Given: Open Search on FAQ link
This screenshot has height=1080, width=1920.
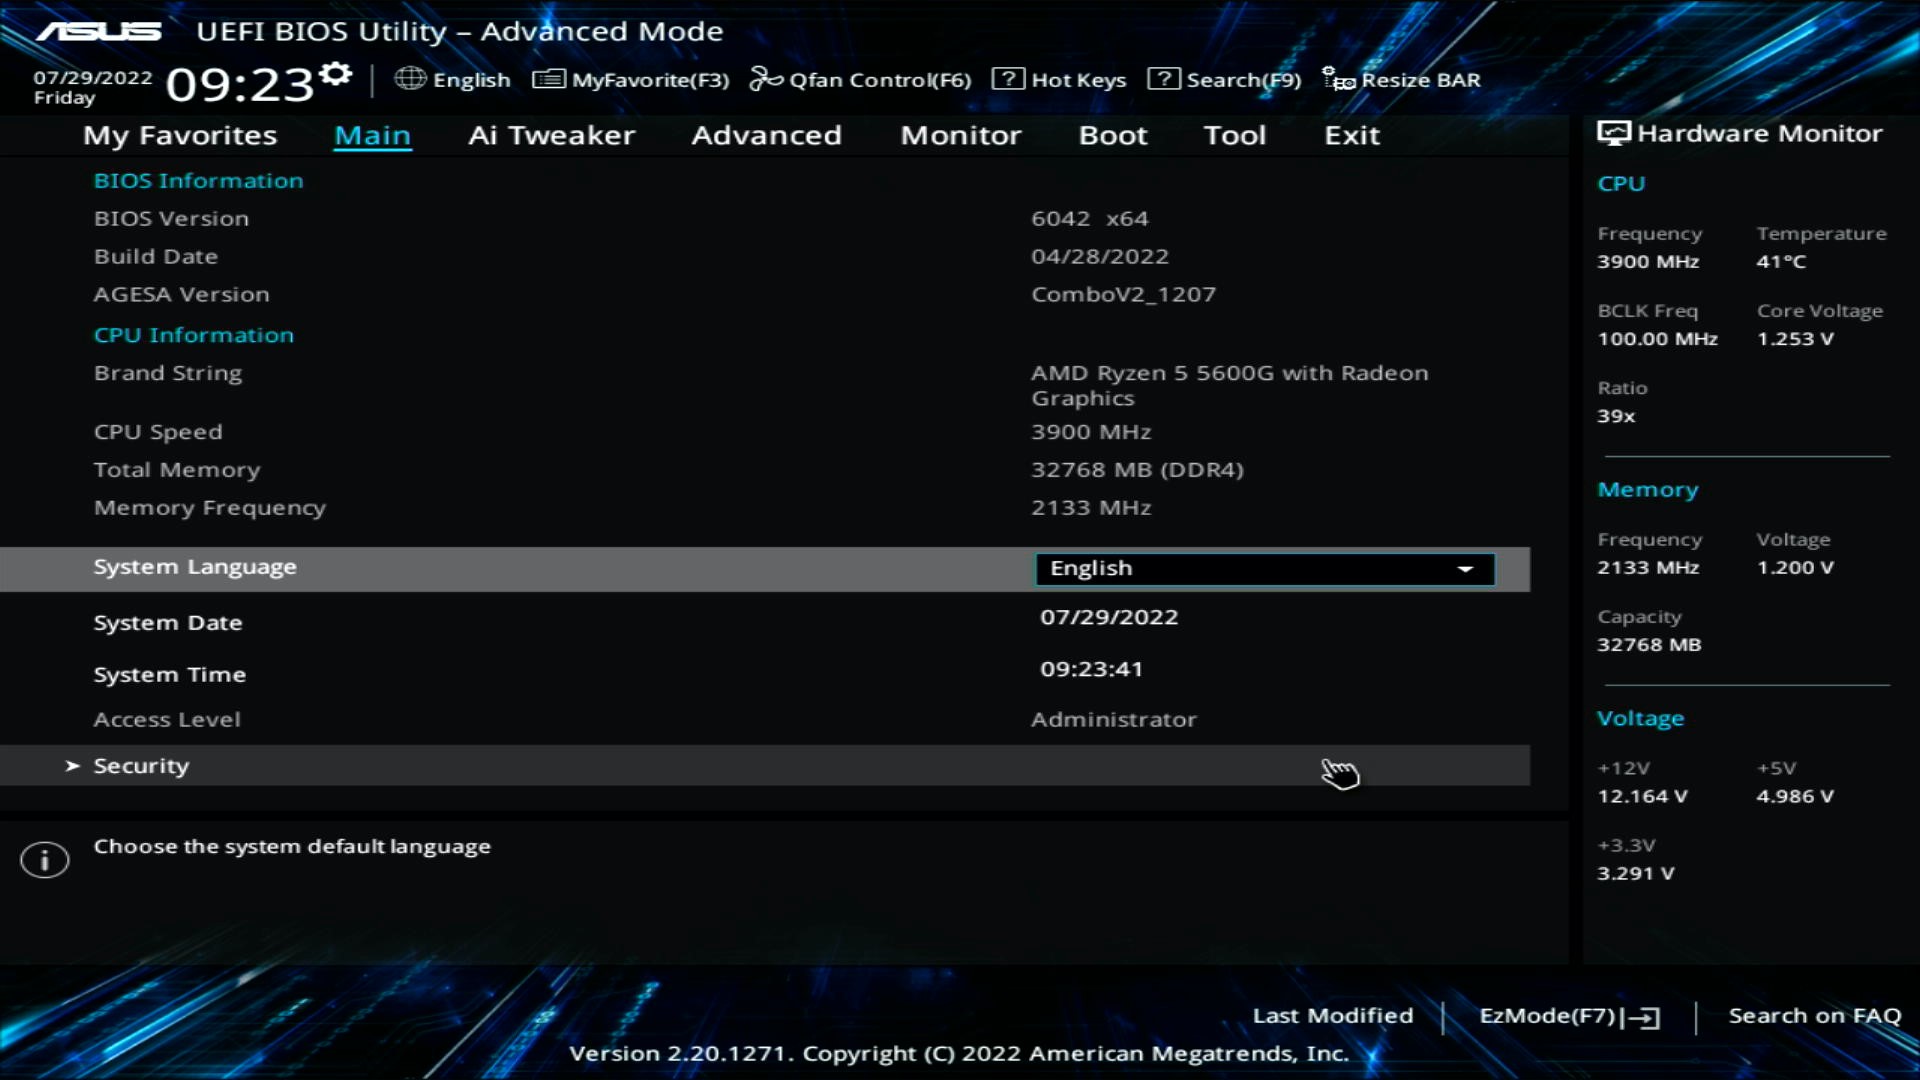Looking at the screenshot, I should [1814, 1016].
